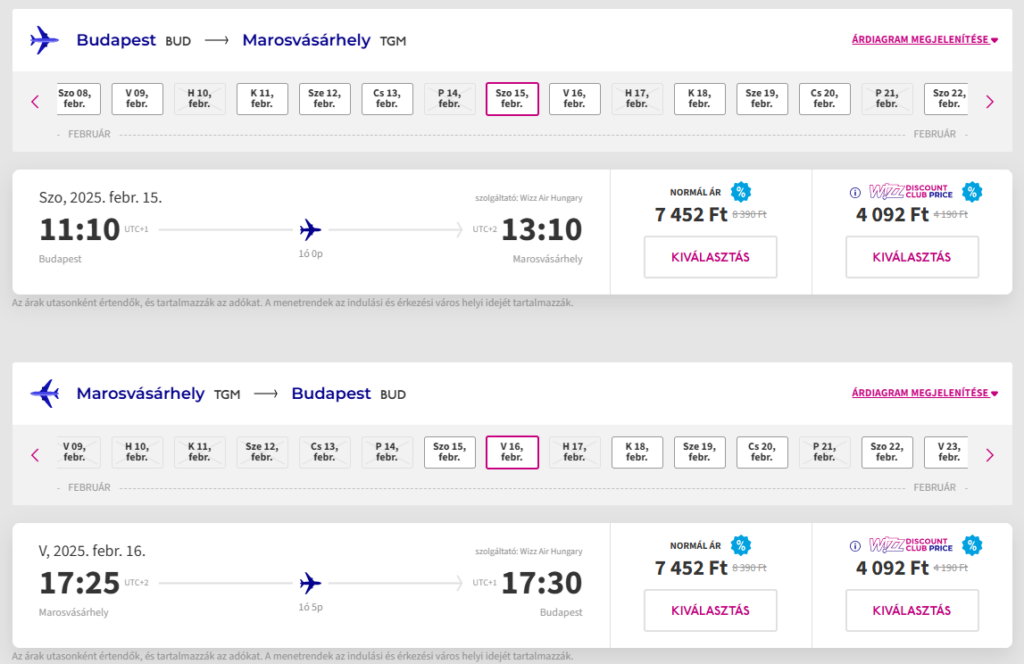This screenshot has height=664, width=1024.
Task: Click next dates arrow for outbound flight row
Action: (x=989, y=102)
